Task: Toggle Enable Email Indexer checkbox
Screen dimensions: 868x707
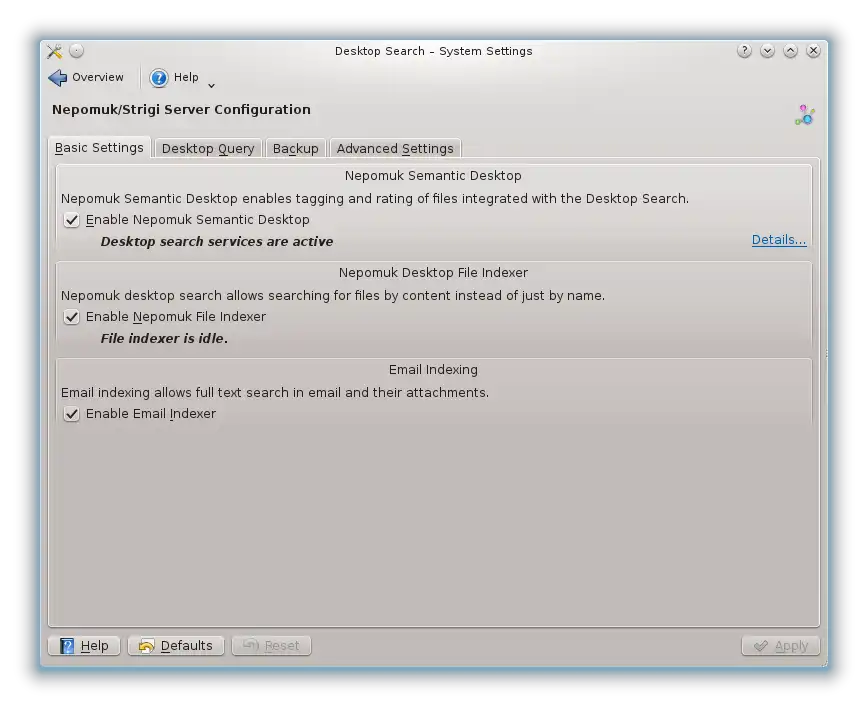Action: (71, 414)
